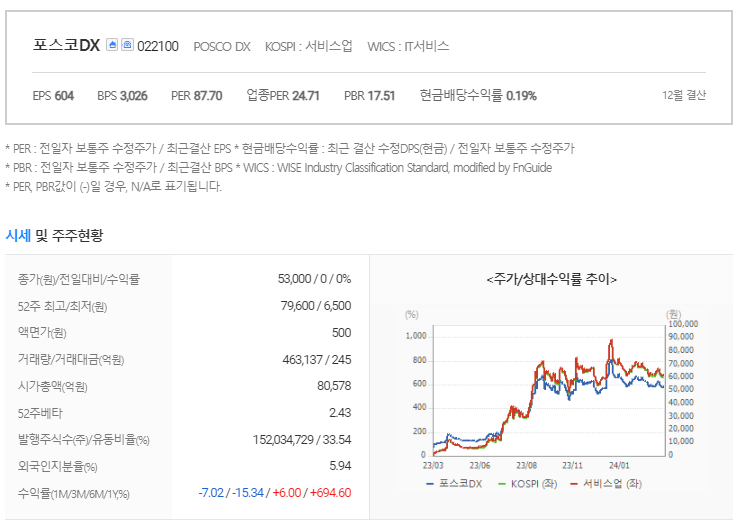Select the 포스코DX company name heading
This screenshot has height=522, width=740.
67,46
